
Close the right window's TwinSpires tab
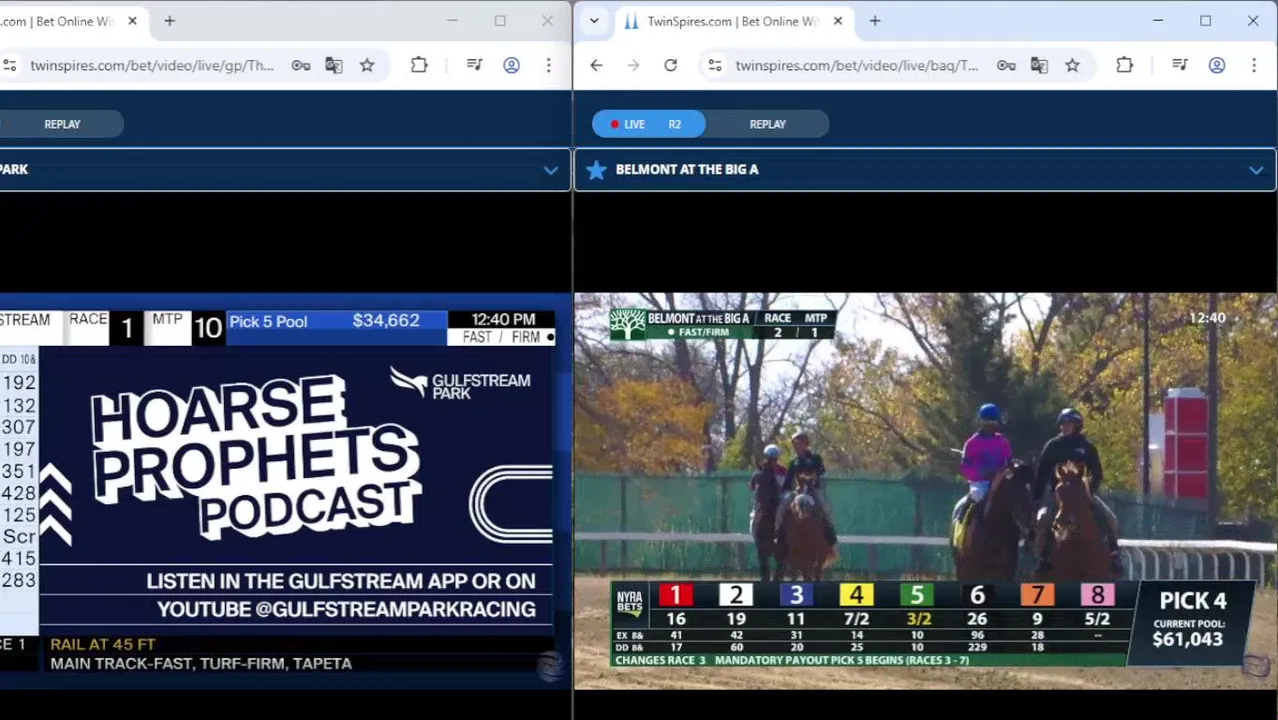pyautogui.click(x=838, y=21)
